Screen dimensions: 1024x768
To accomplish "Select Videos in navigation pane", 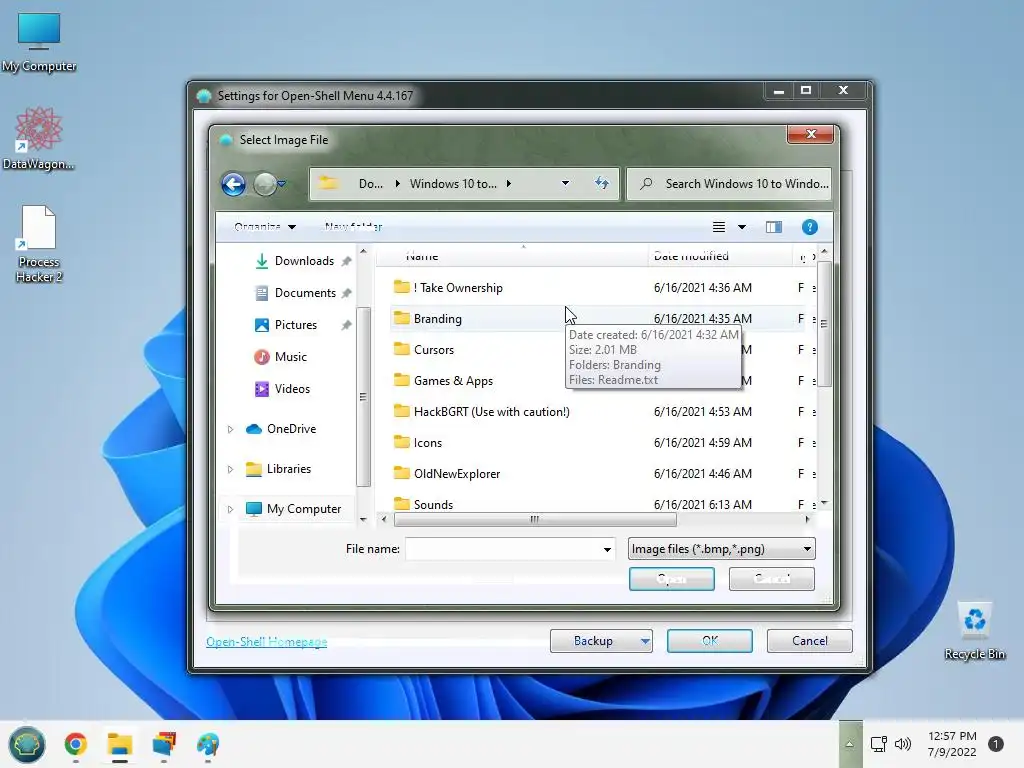I will (x=291, y=389).
